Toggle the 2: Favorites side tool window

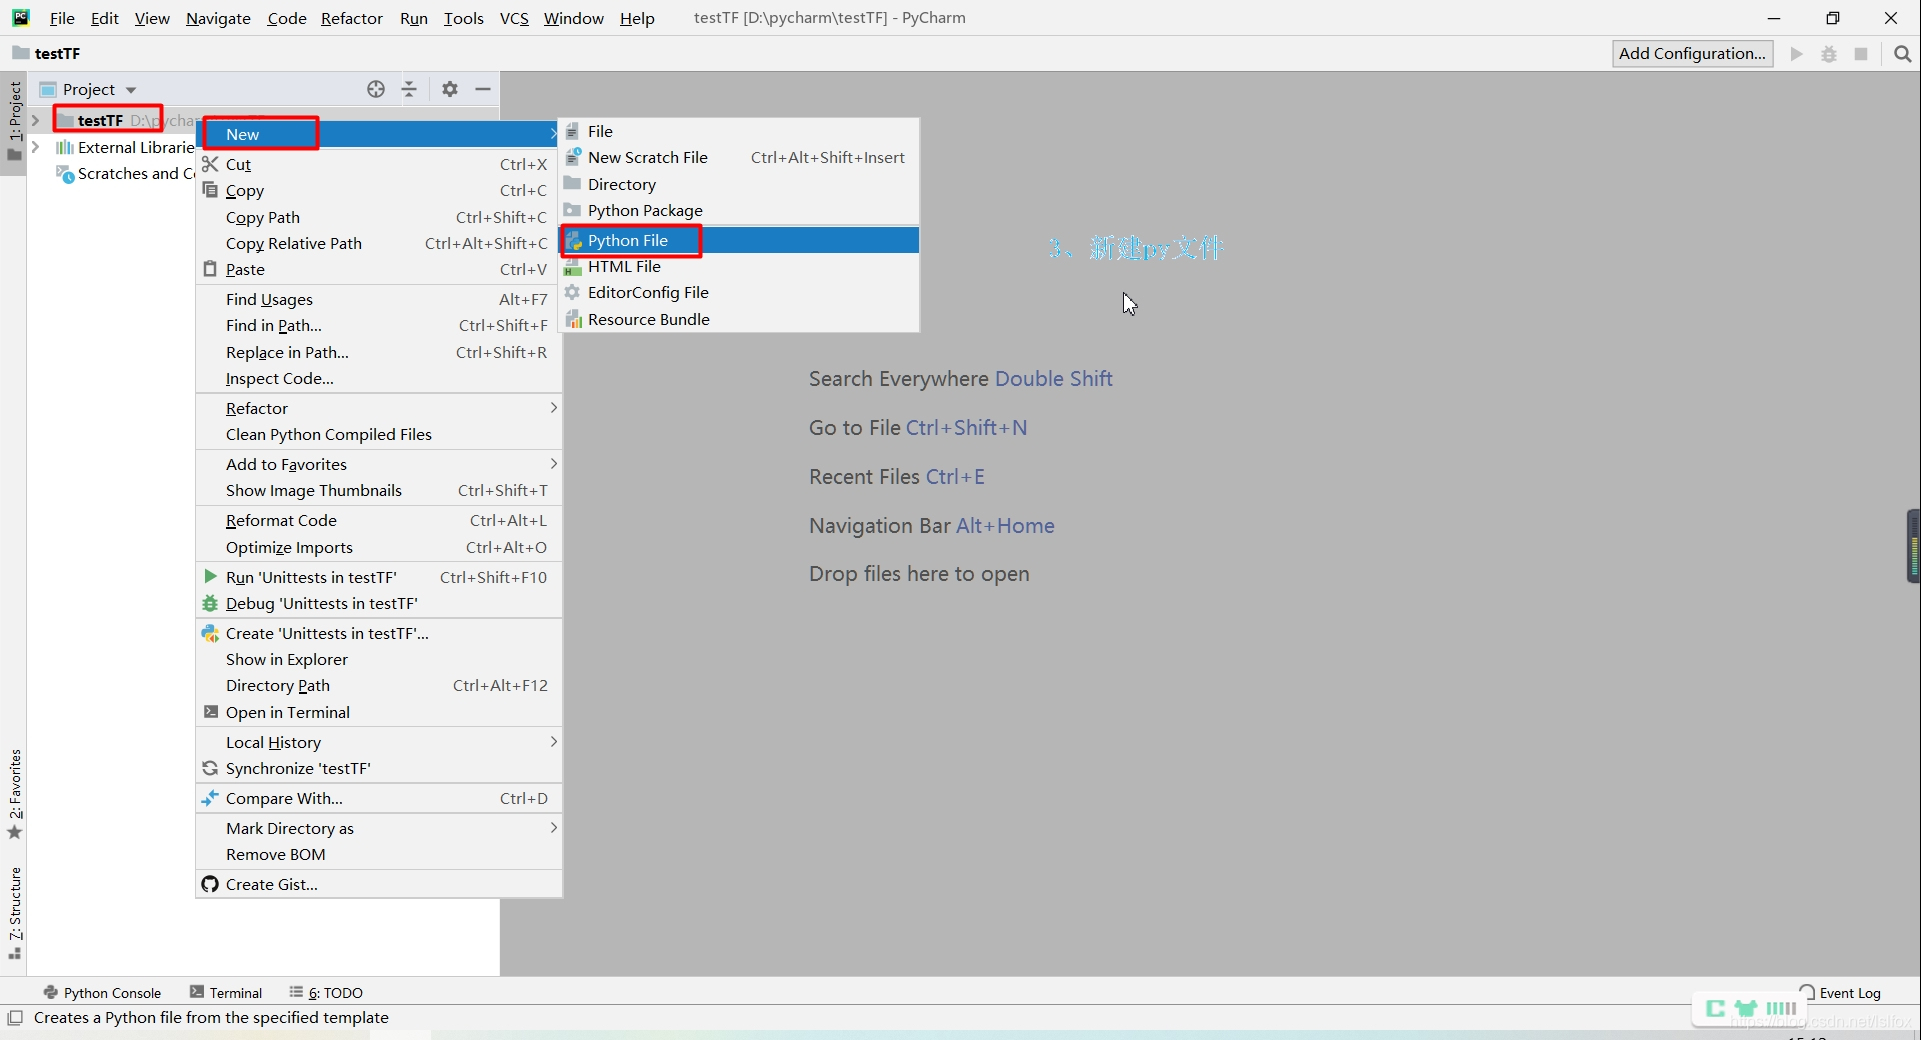point(14,795)
